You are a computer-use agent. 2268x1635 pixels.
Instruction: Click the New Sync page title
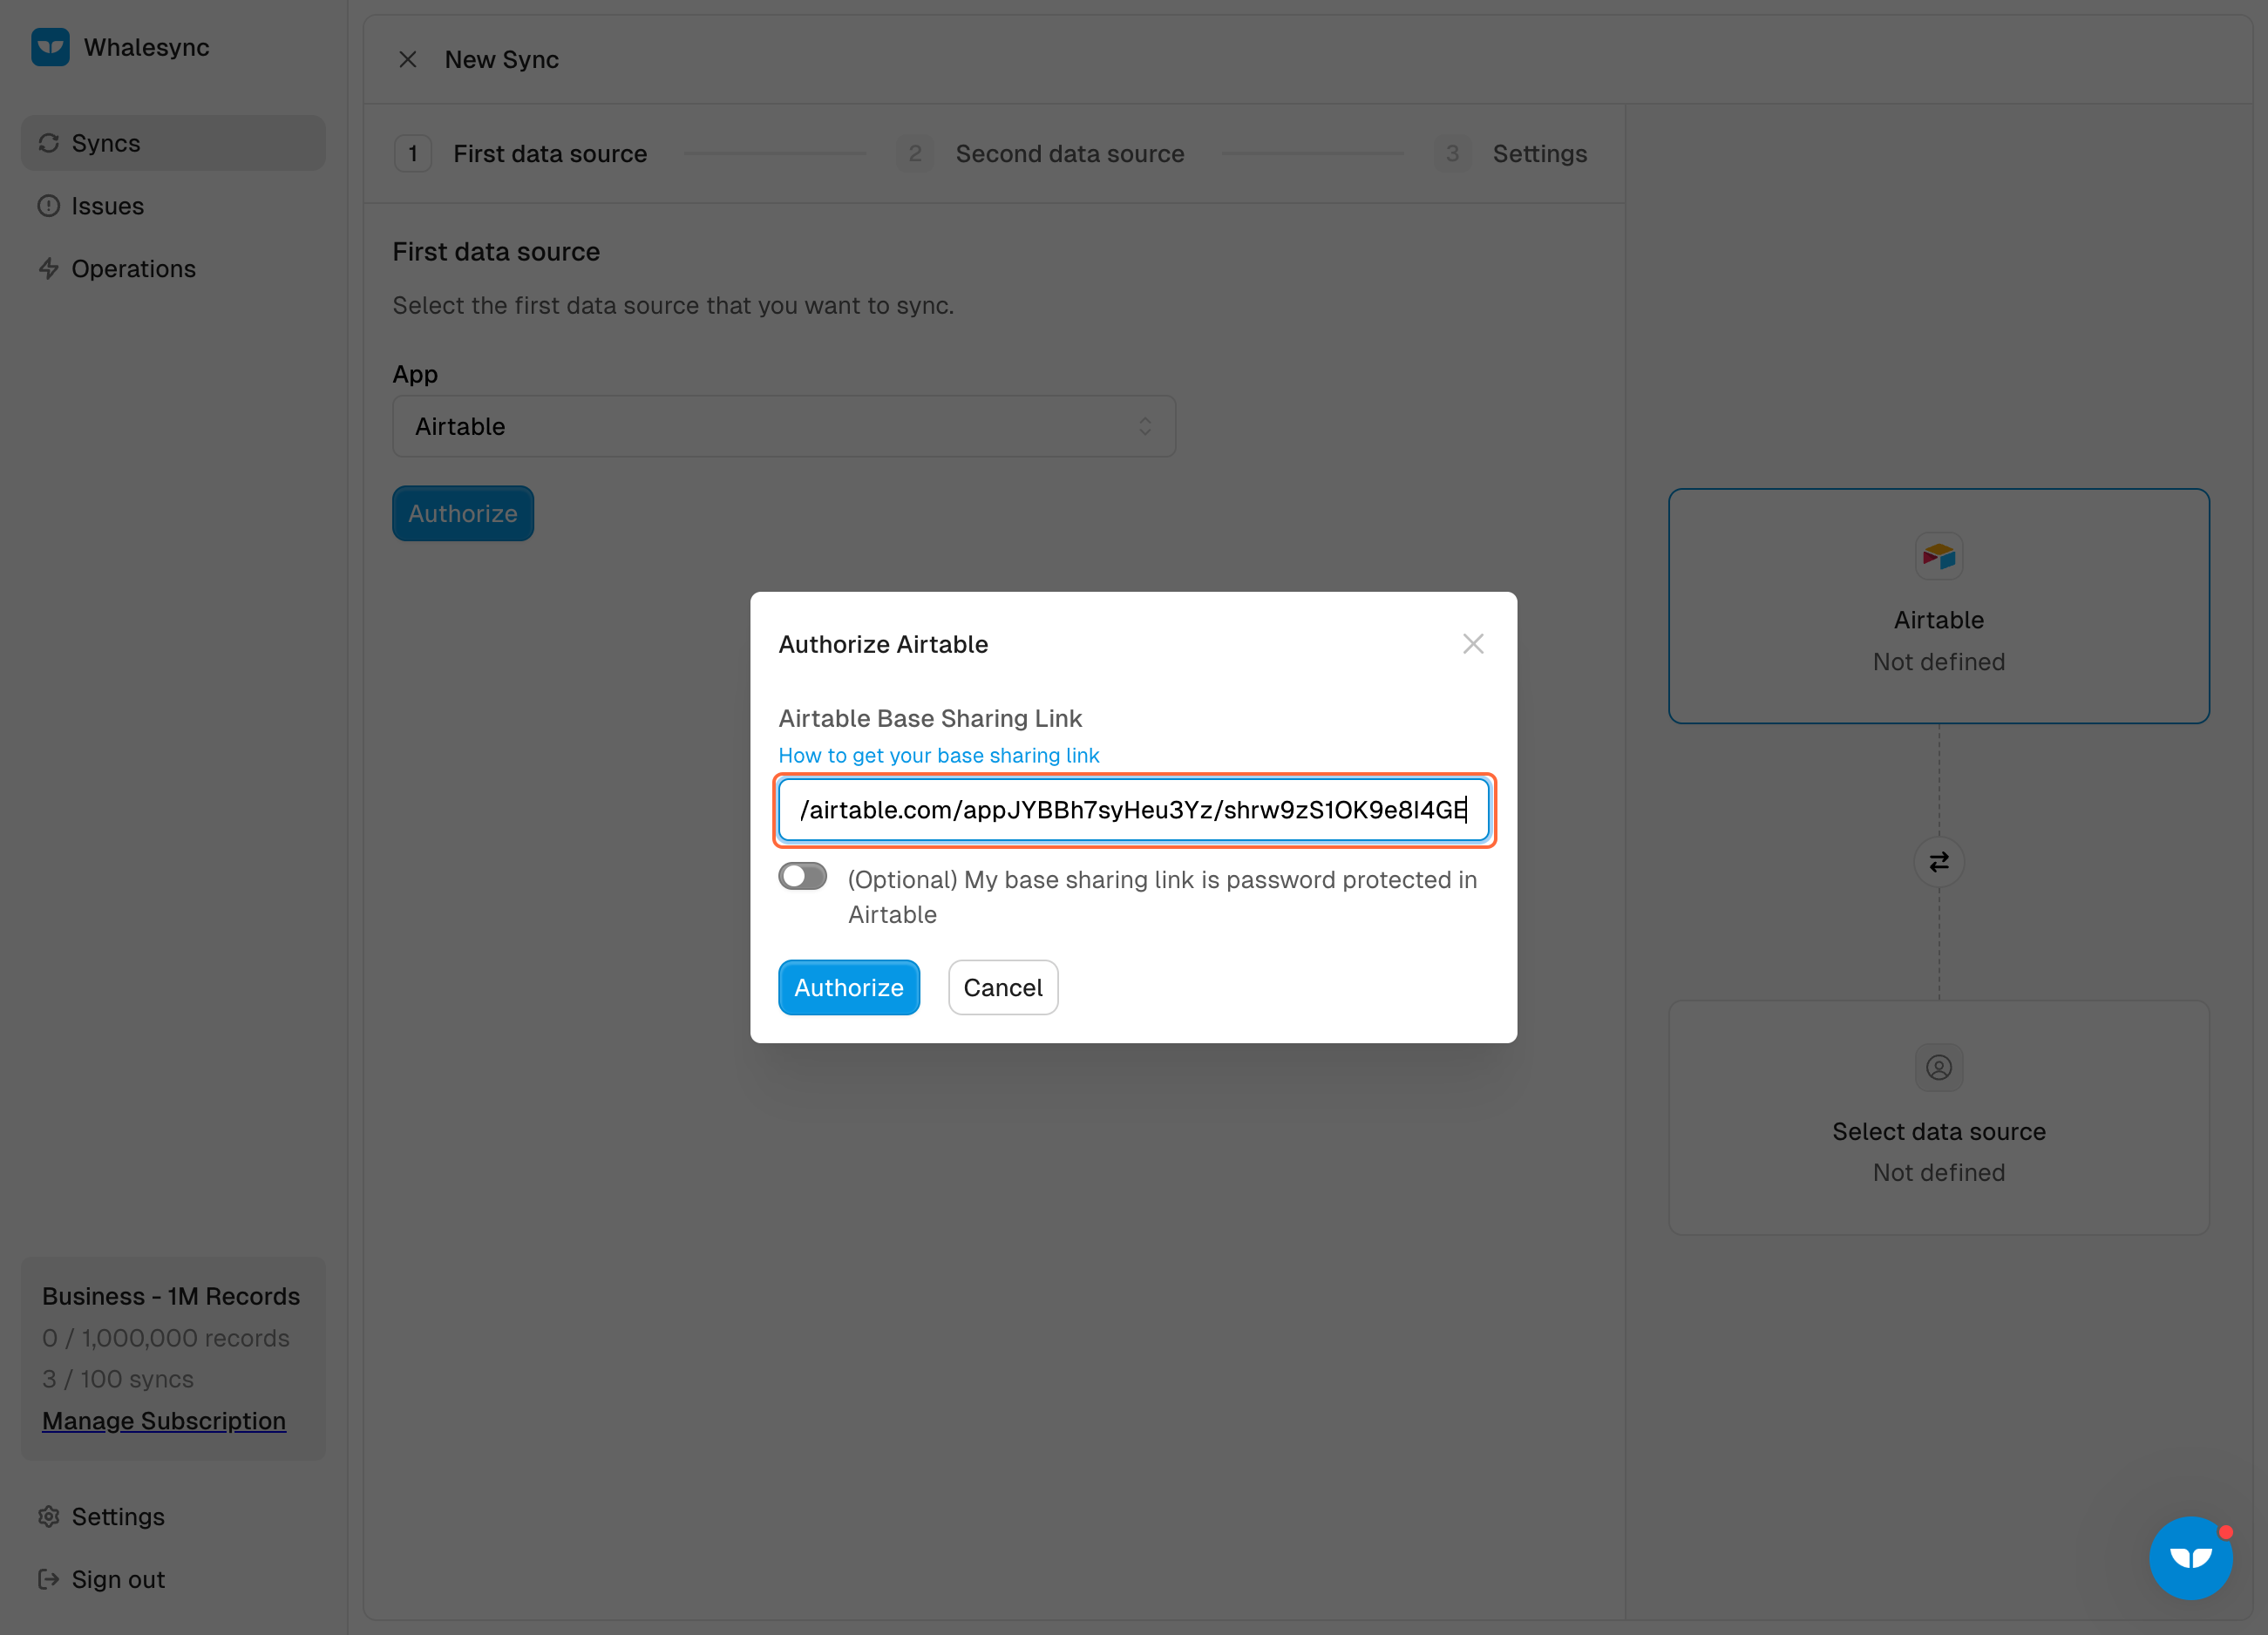click(x=502, y=60)
